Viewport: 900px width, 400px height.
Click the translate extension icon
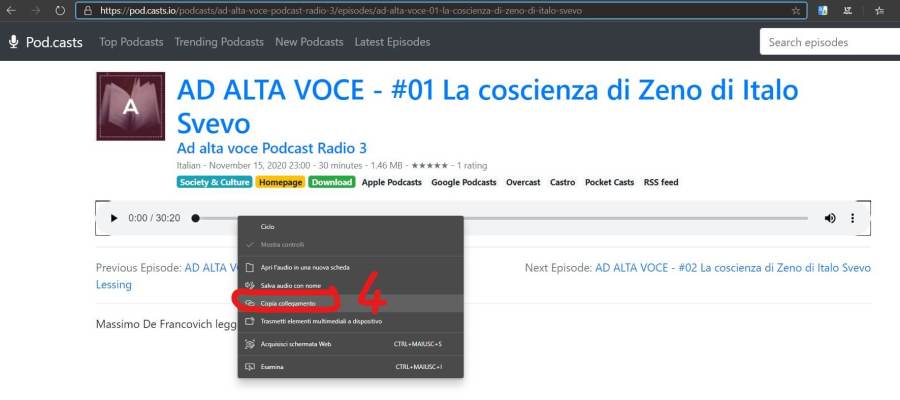[x=822, y=11]
